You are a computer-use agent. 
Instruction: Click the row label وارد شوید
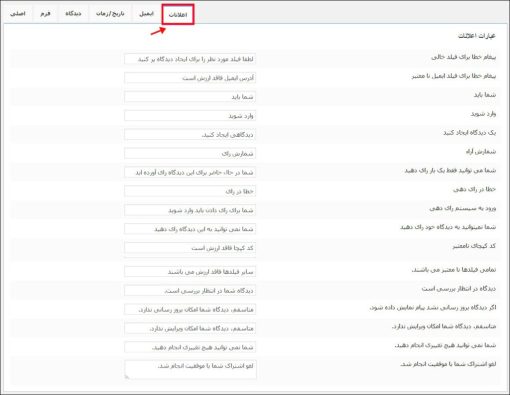point(483,114)
